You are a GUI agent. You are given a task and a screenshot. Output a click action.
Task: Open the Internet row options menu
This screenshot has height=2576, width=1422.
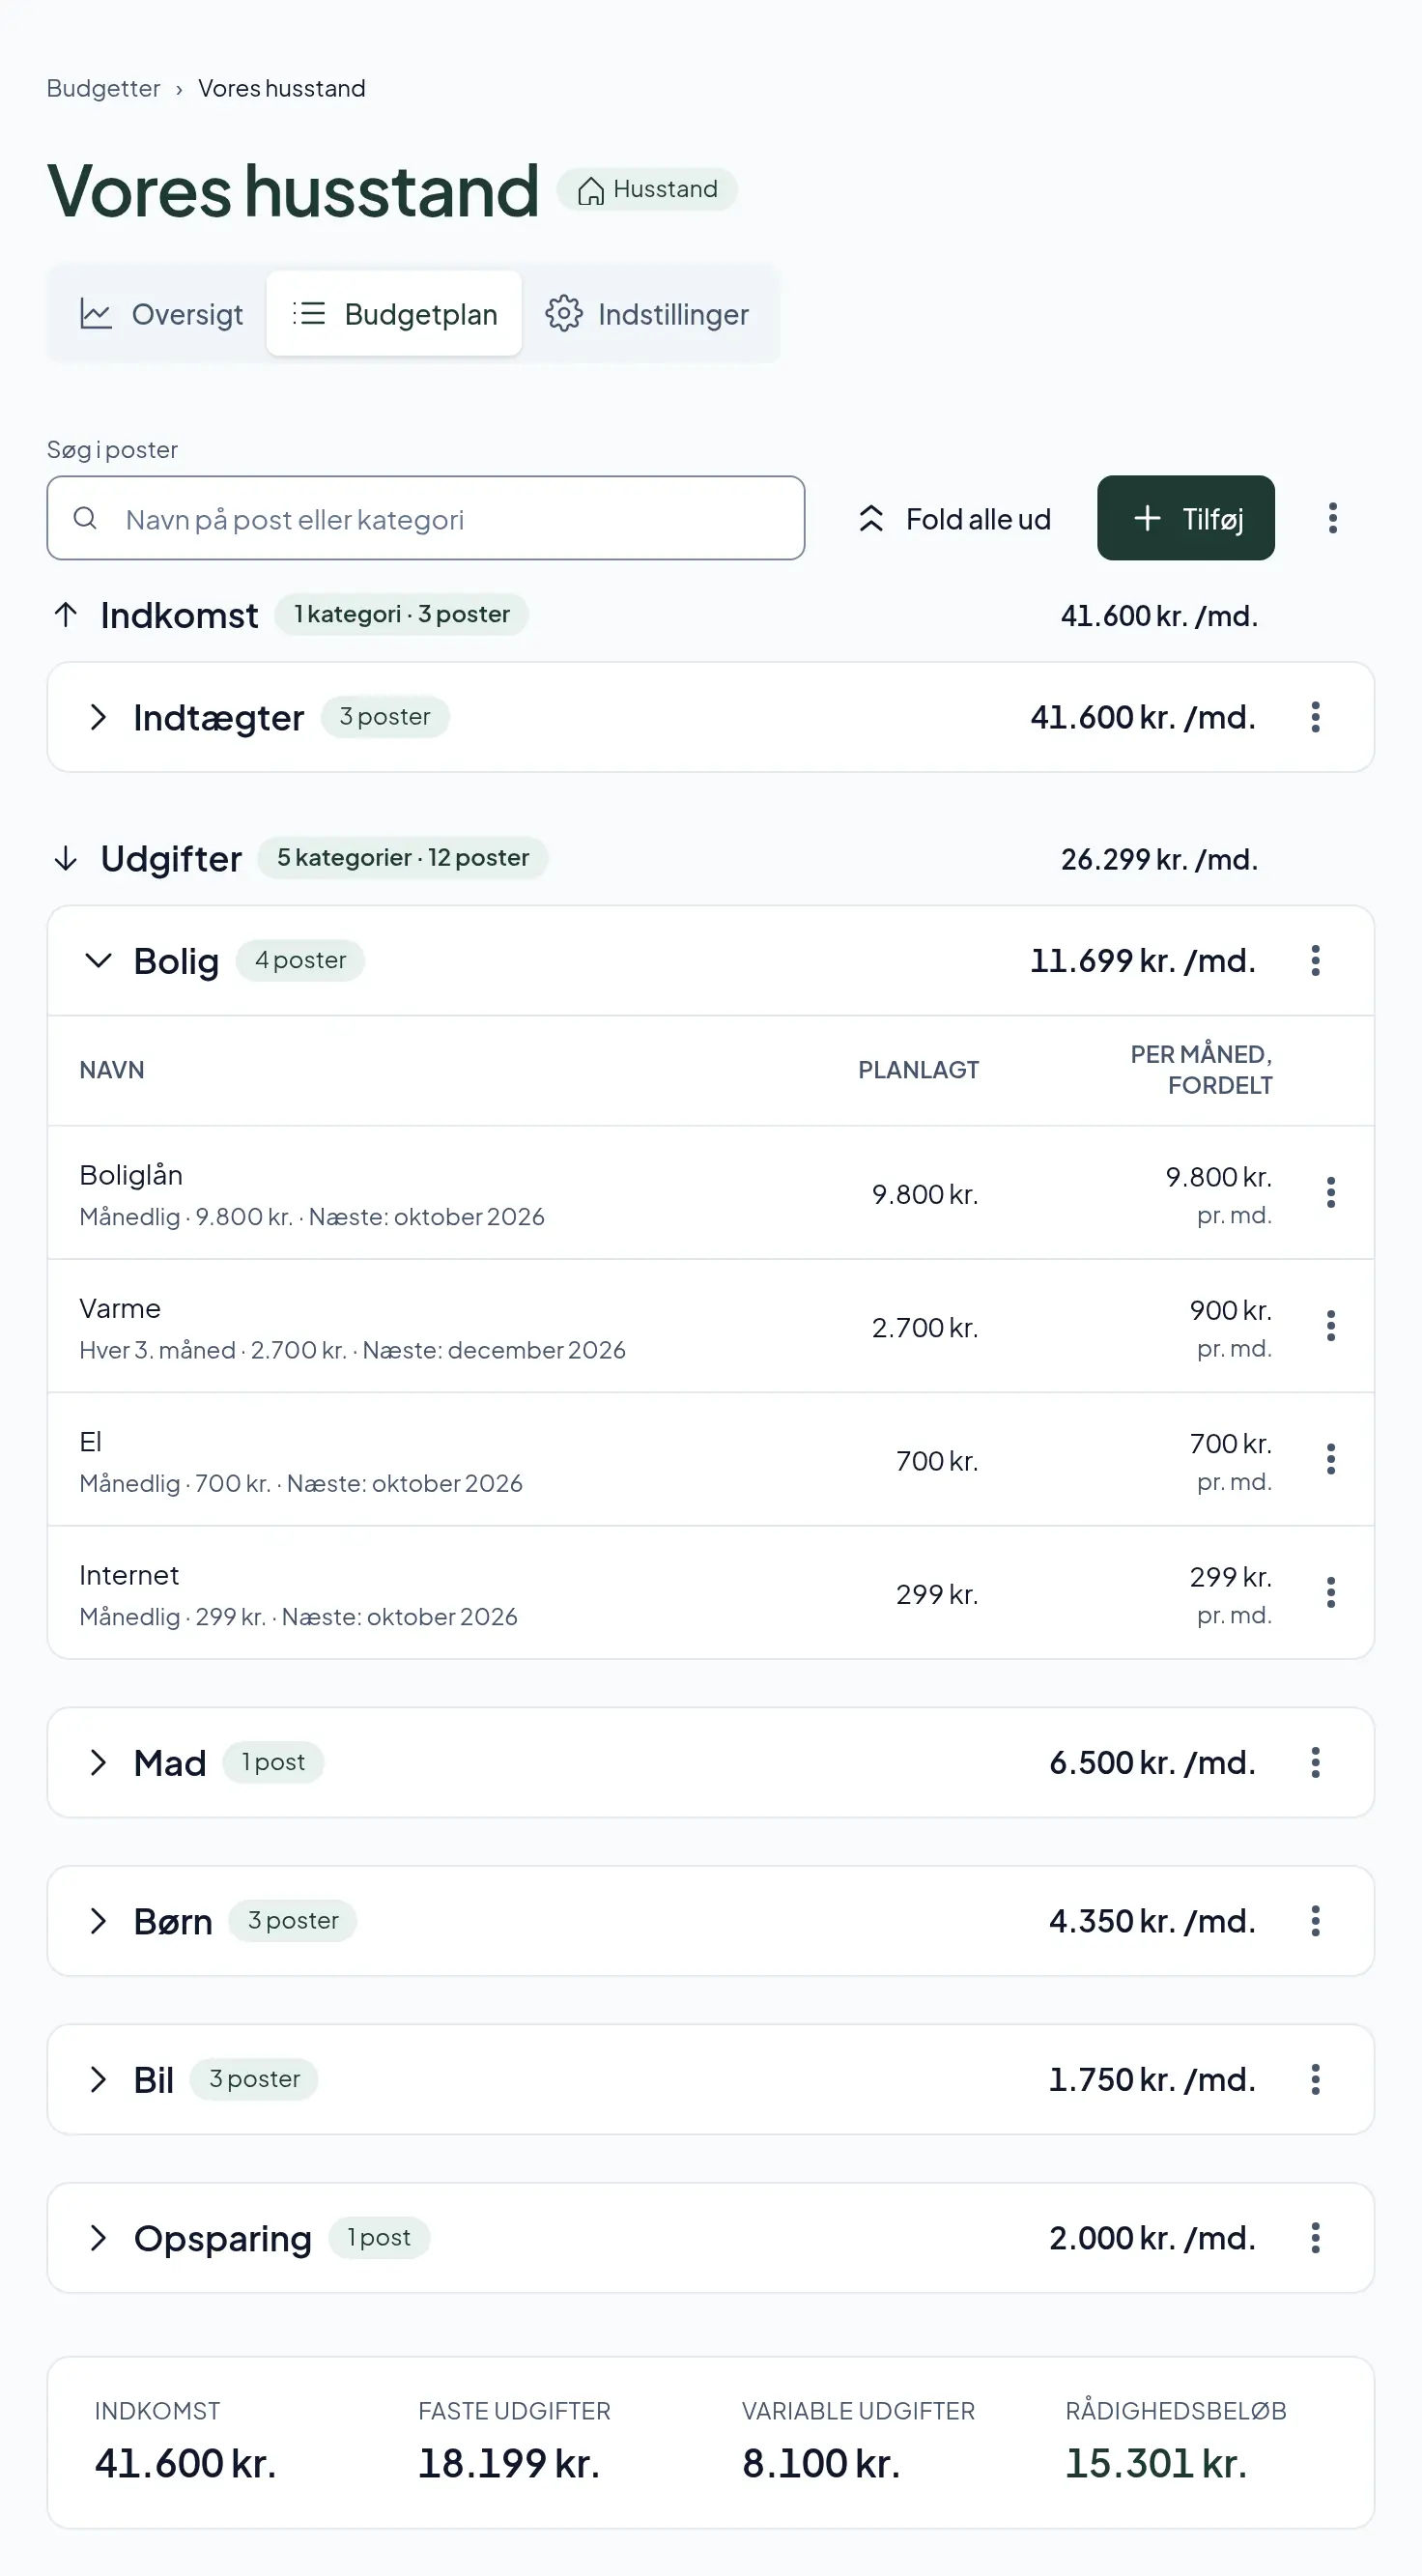pyautogui.click(x=1330, y=1592)
